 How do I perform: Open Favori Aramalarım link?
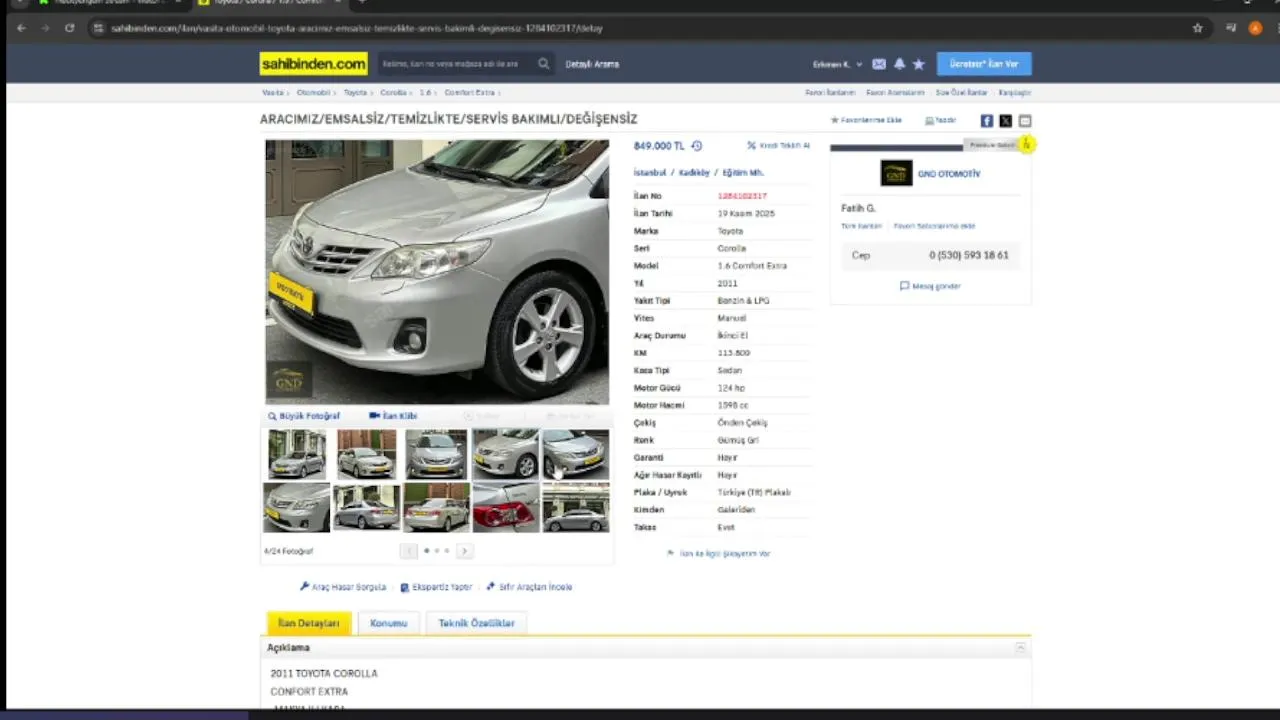pos(895,92)
